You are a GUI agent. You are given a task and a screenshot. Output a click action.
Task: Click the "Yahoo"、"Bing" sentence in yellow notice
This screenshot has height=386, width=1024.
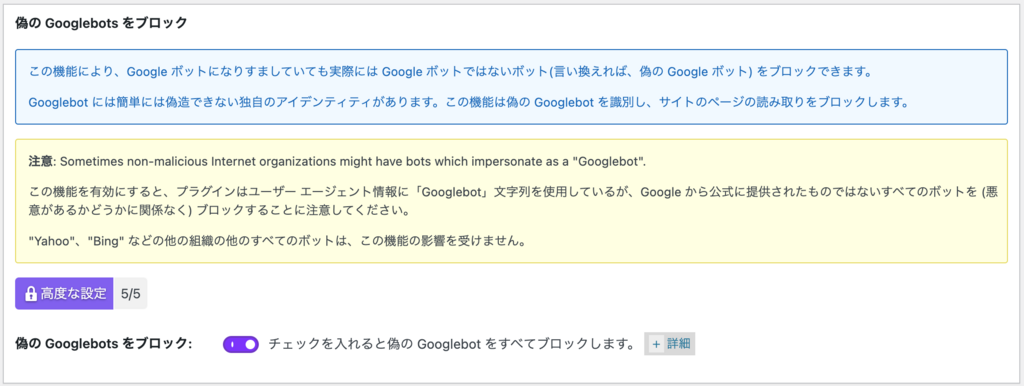(x=278, y=241)
